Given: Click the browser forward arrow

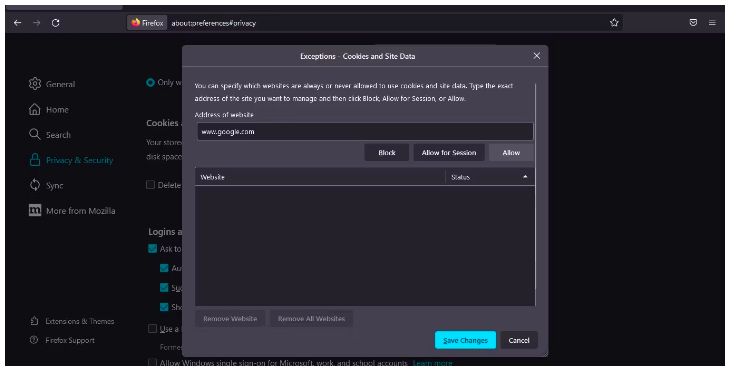Looking at the screenshot, I should (36, 23).
